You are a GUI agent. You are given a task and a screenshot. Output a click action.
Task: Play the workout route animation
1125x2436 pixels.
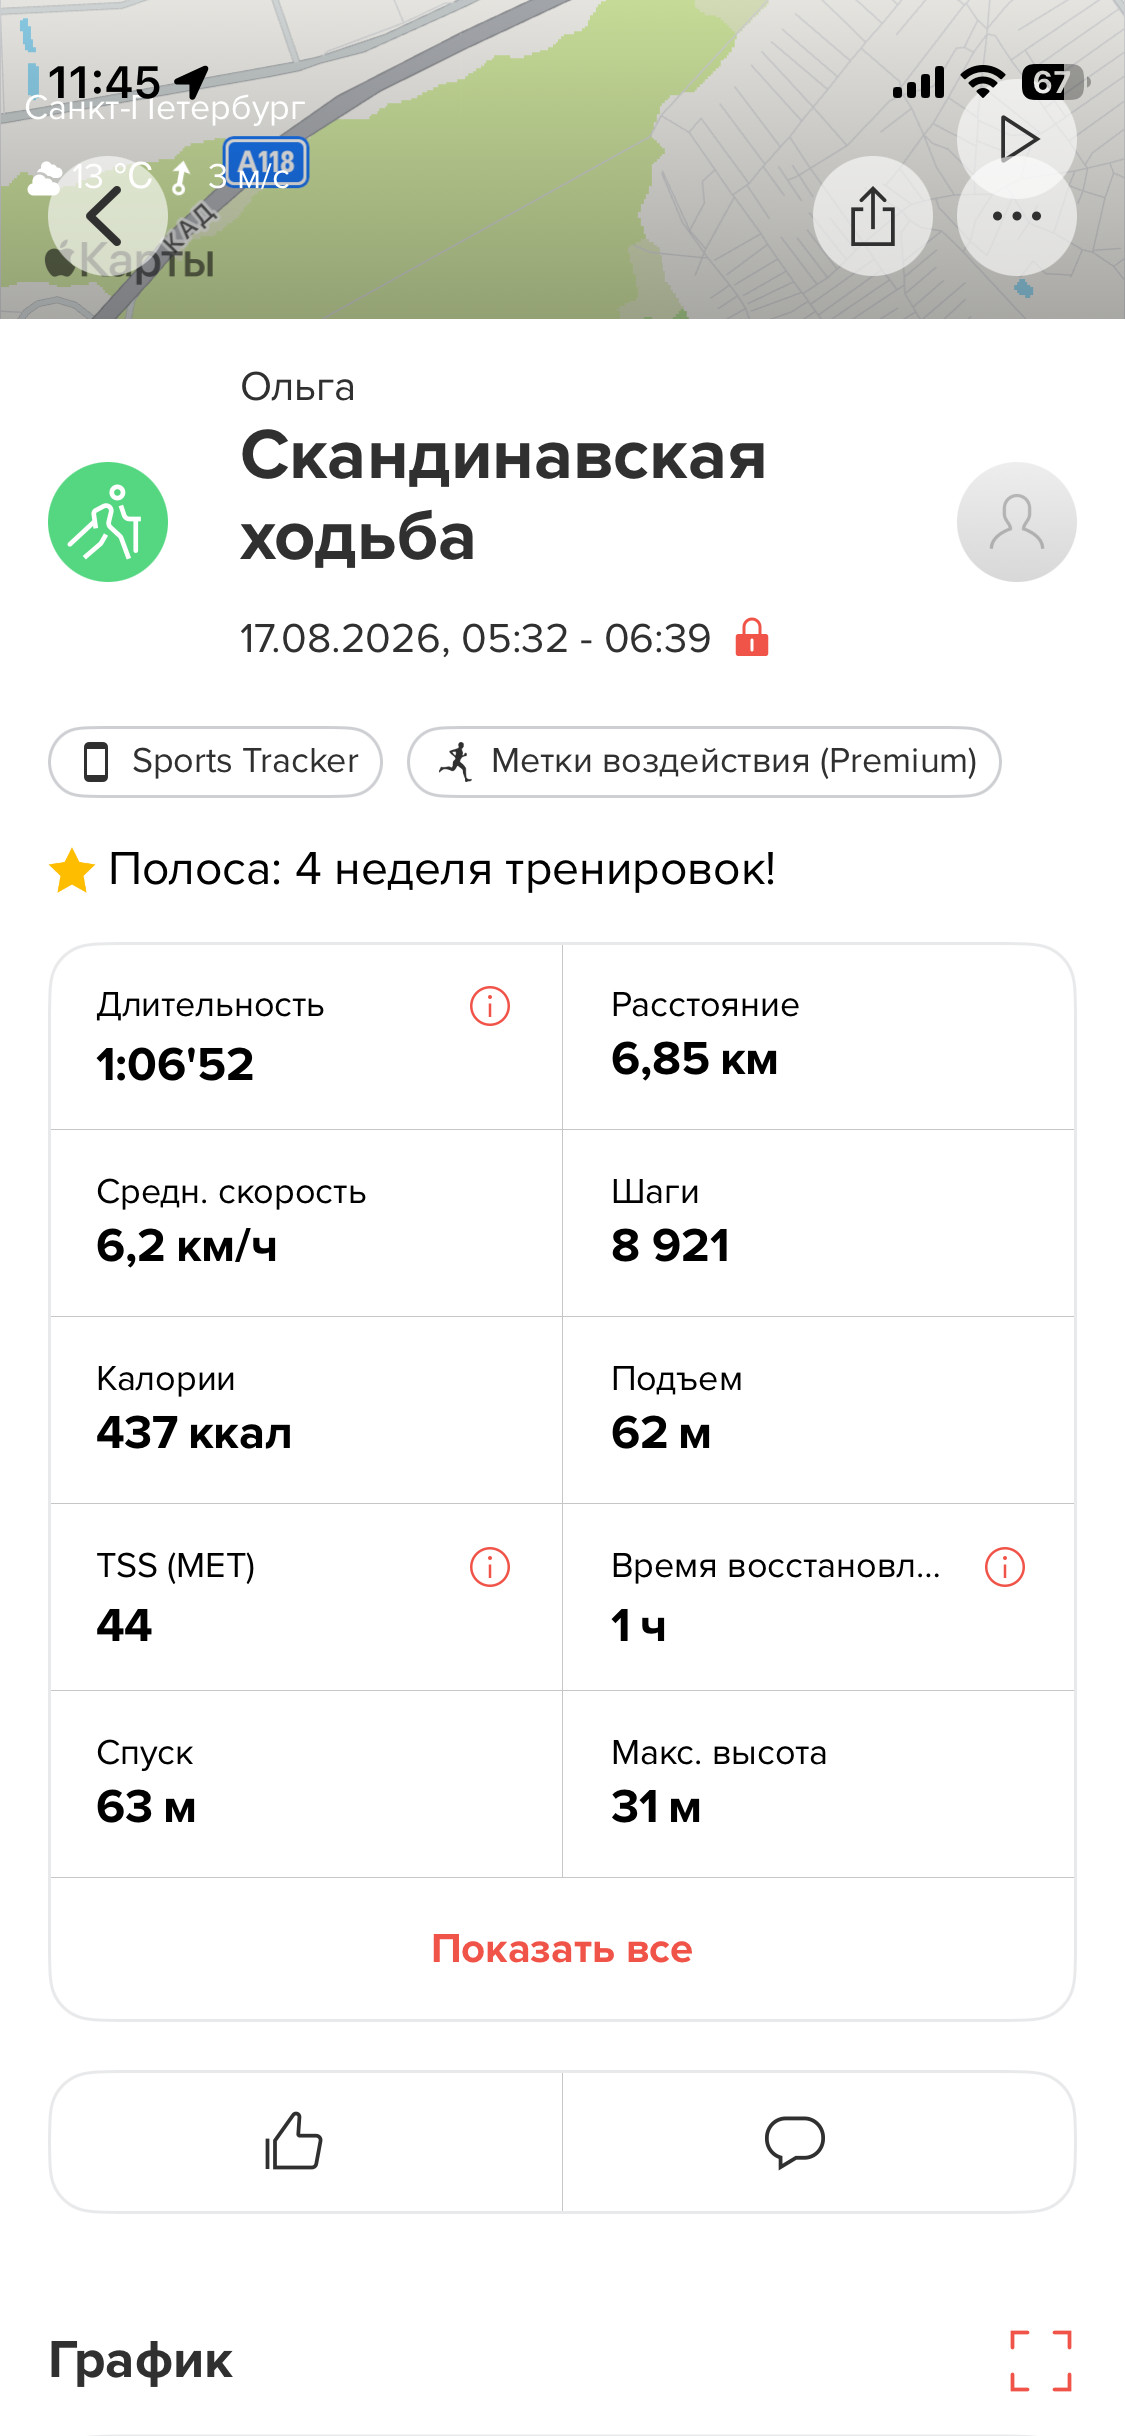pos(1016,138)
